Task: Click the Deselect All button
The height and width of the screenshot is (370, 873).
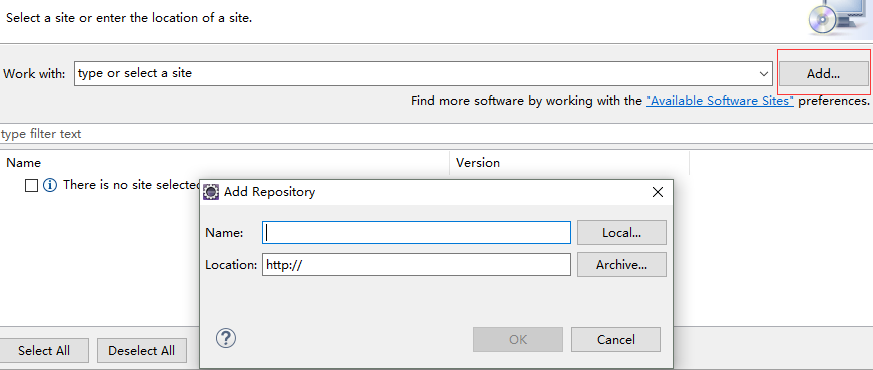Action: pos(141,351)
